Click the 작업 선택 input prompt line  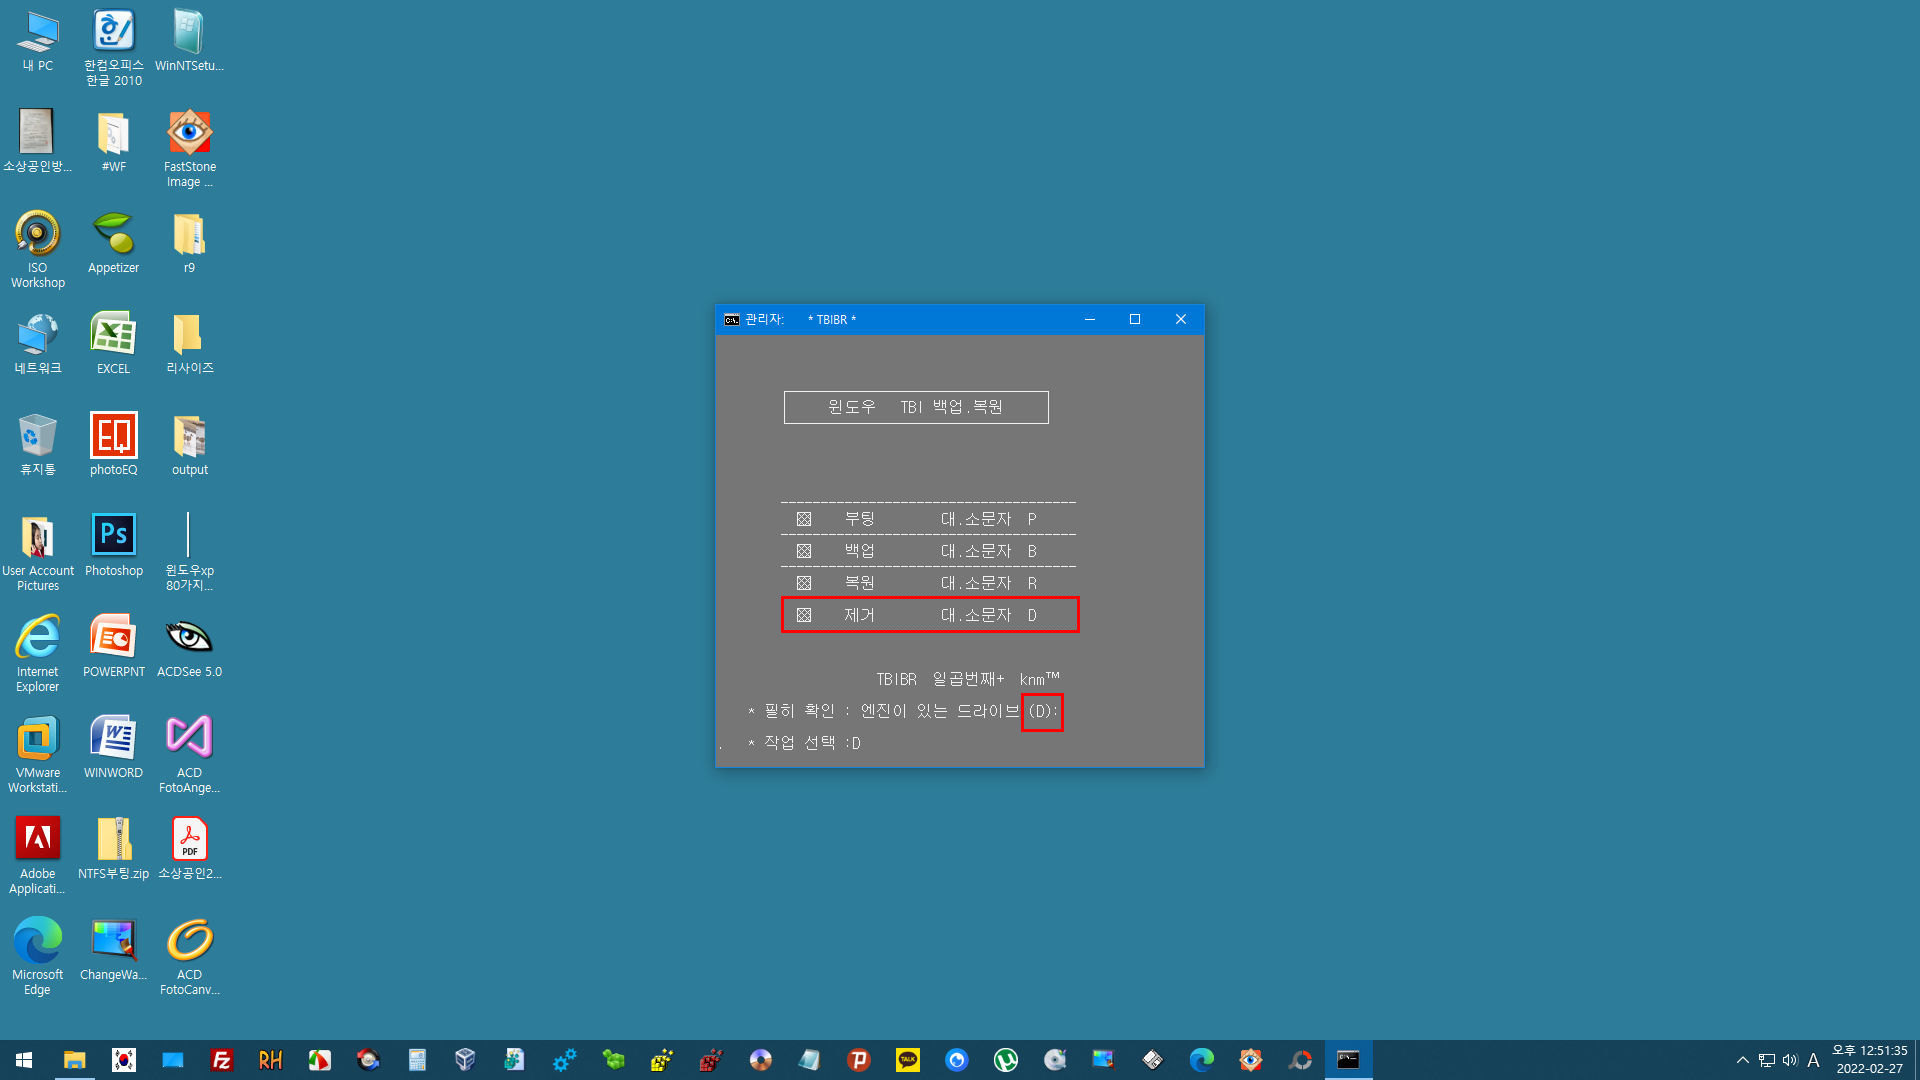(805, 743)
